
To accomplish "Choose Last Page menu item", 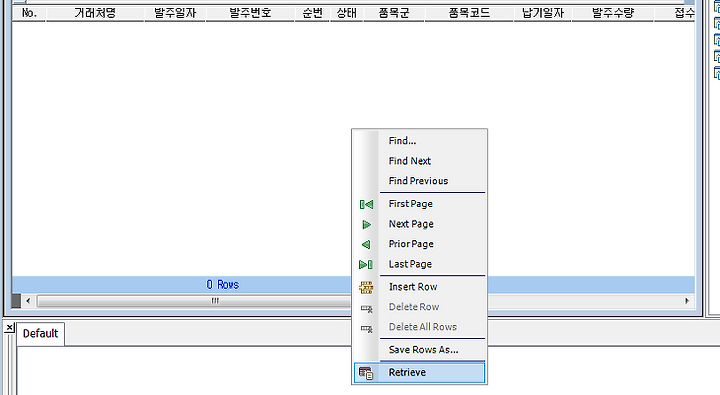I will tap(419, 264).
